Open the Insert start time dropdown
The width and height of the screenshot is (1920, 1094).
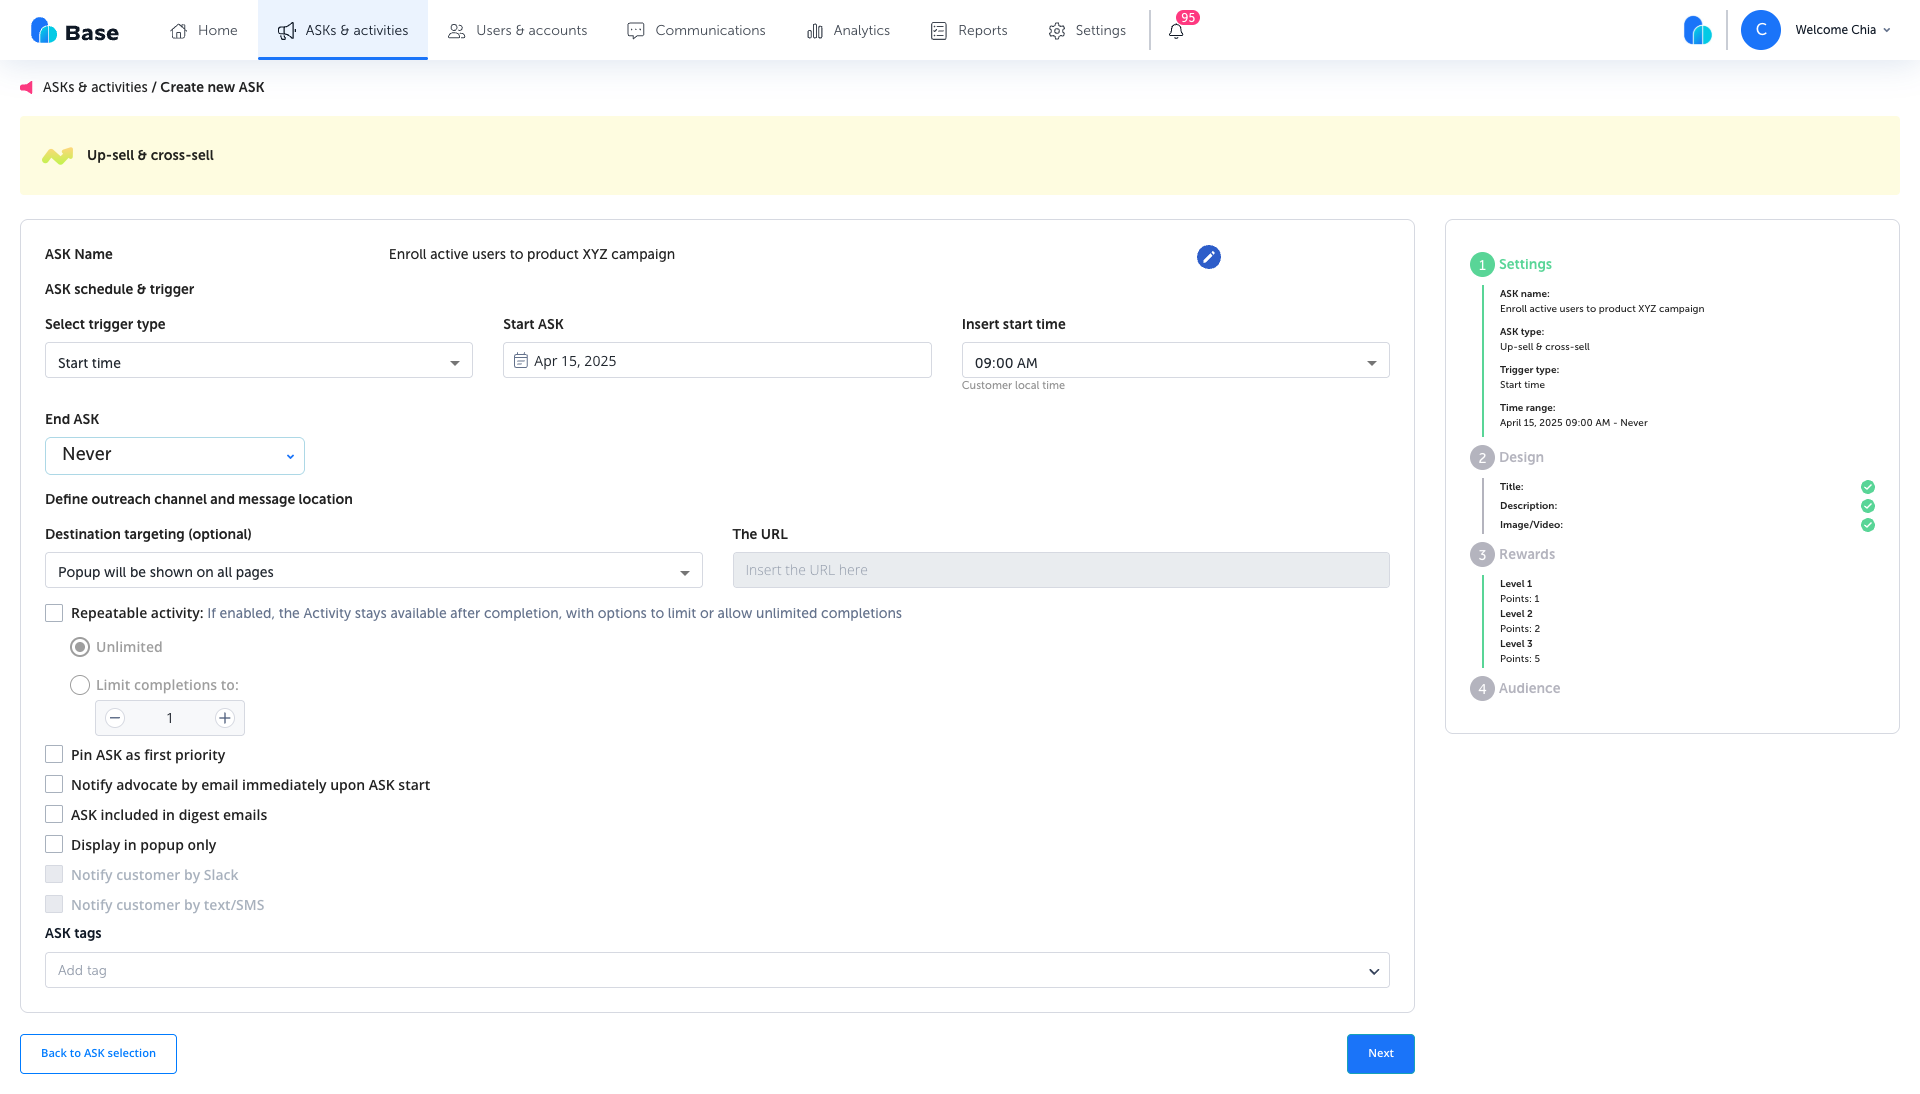[x=1176, y=360]
